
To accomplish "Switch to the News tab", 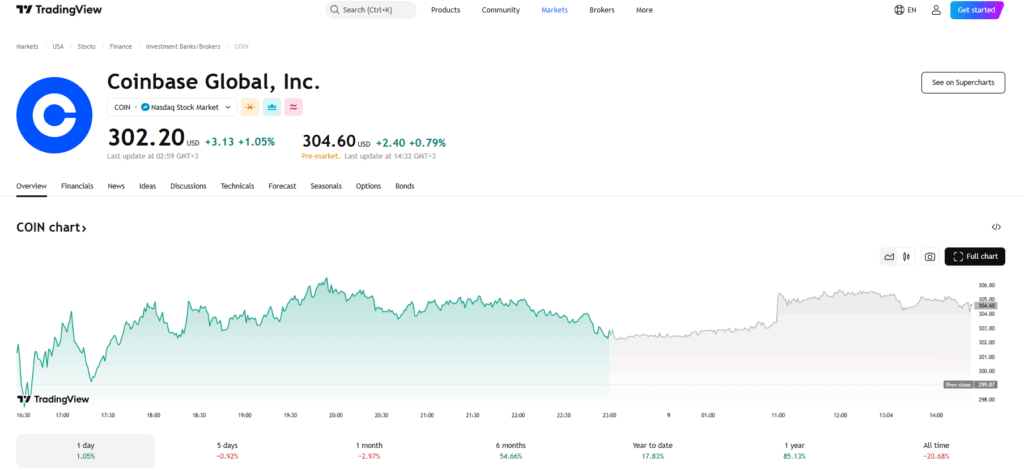I will coord(116,186).
